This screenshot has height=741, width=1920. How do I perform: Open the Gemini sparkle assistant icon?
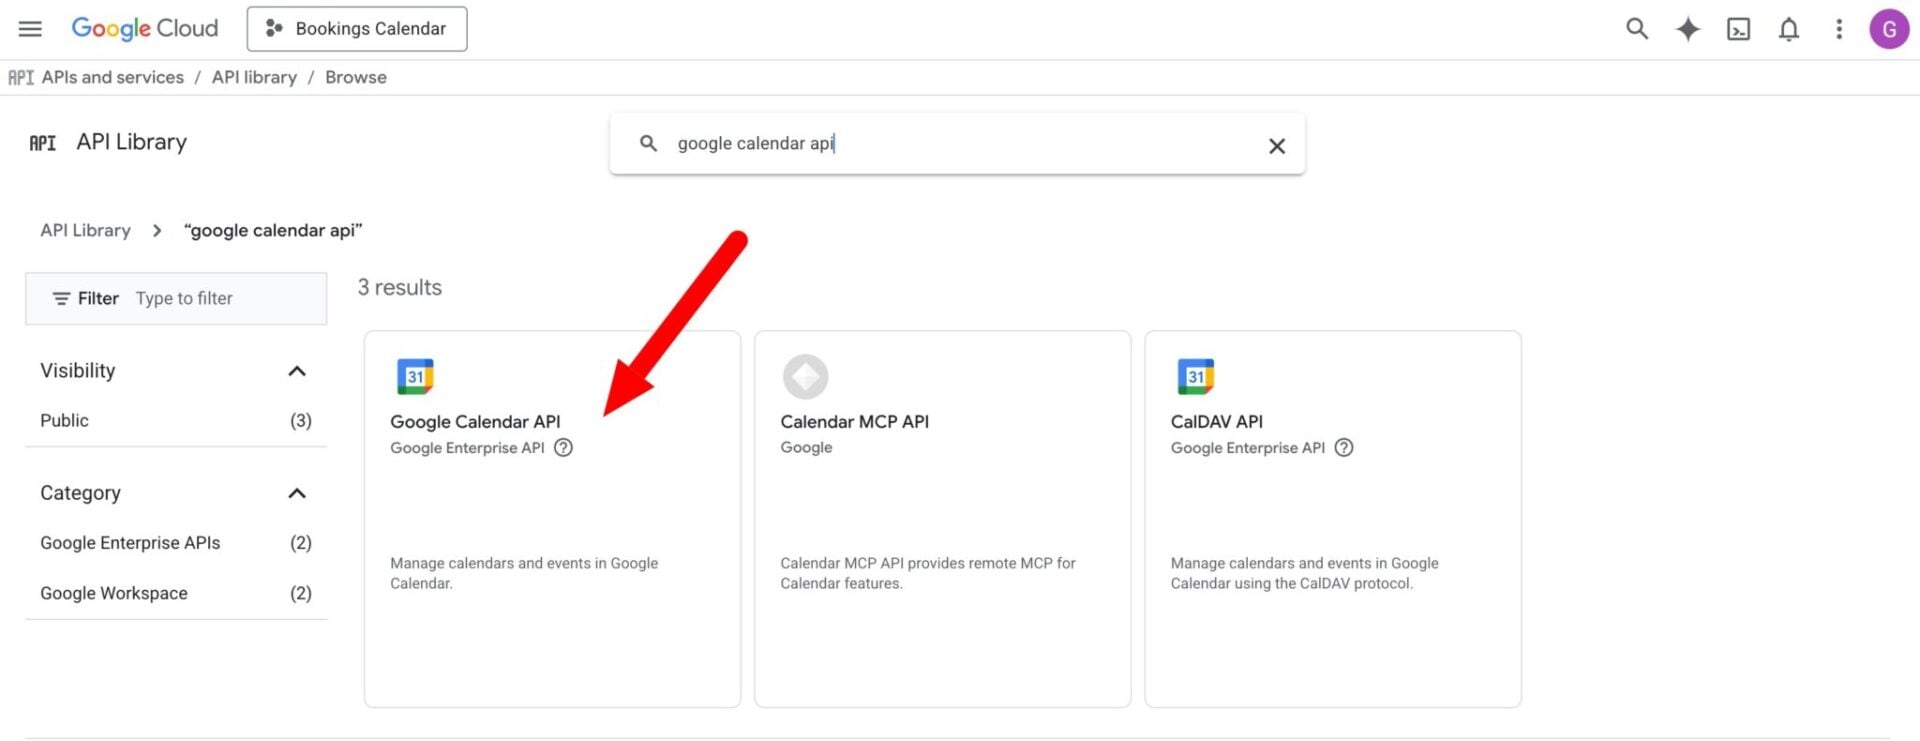pos(1688,29)
